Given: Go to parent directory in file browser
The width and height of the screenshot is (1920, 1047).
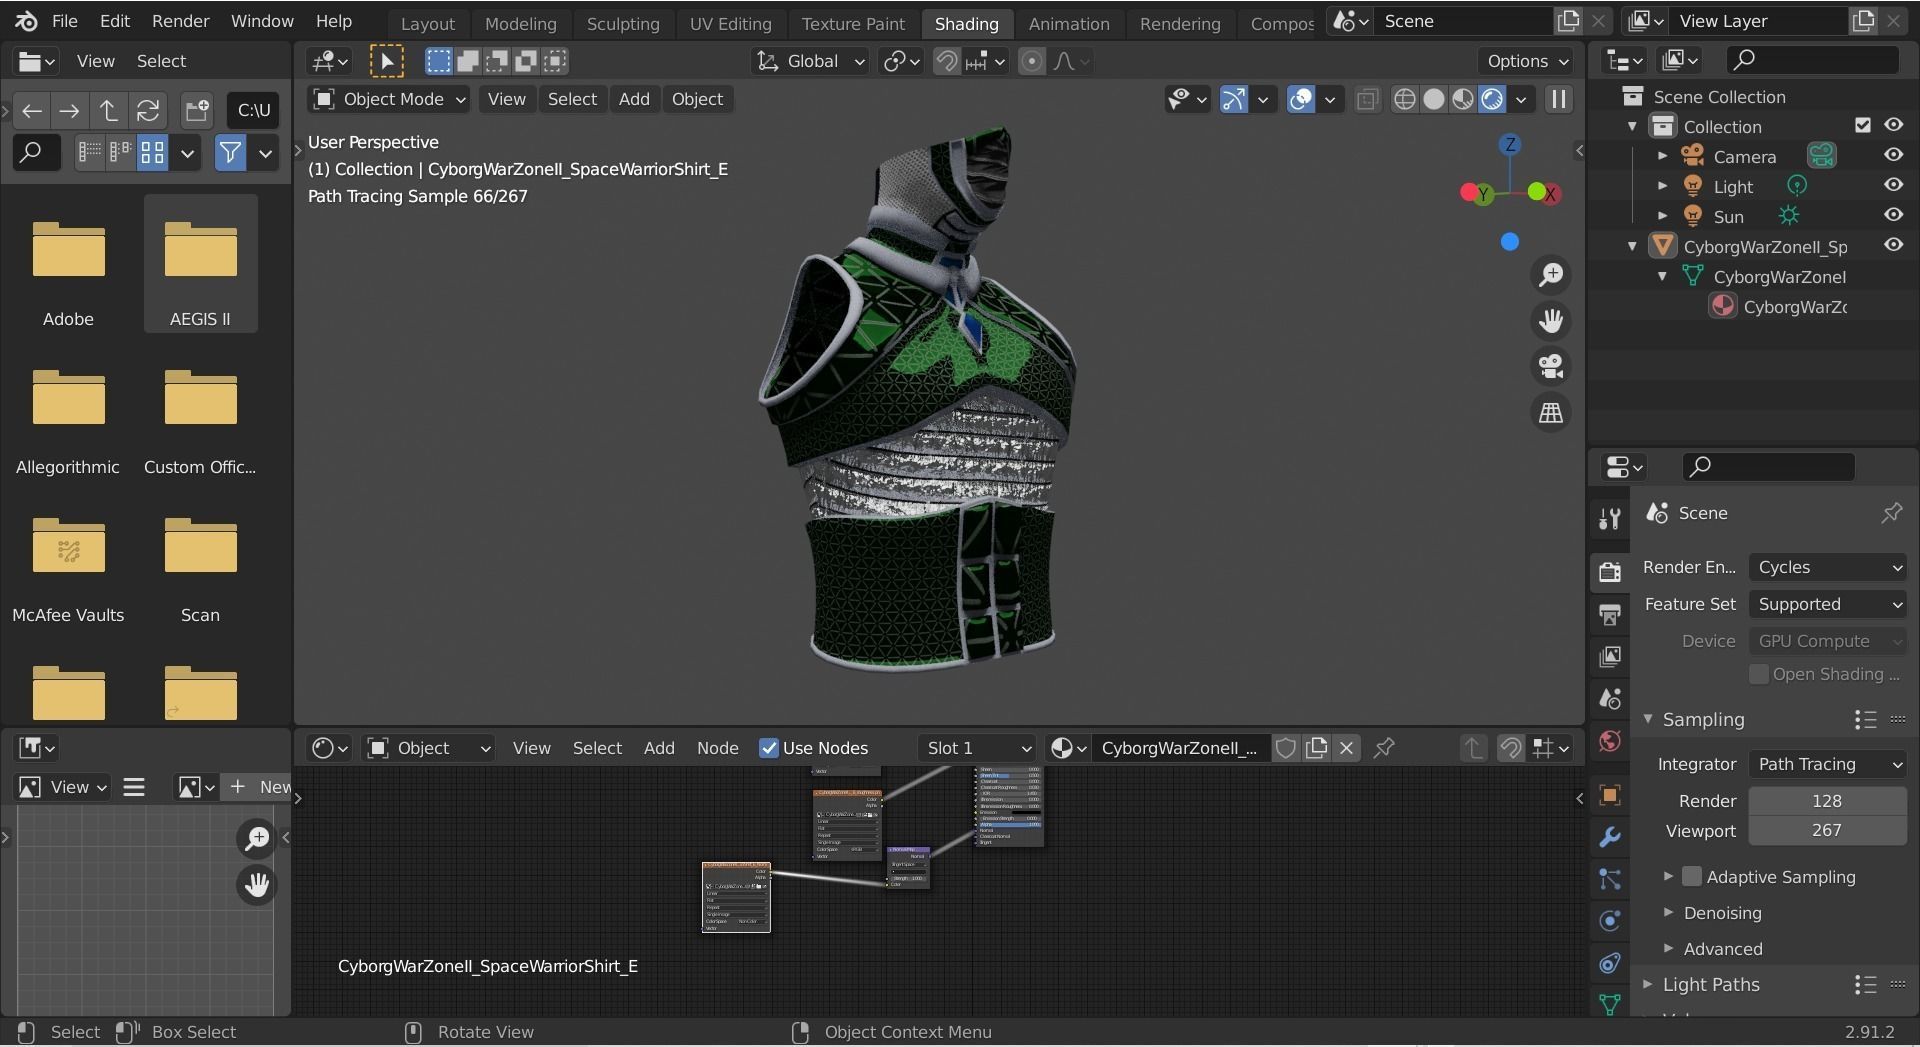Looking at the screenshot, I should pos(108,110).
